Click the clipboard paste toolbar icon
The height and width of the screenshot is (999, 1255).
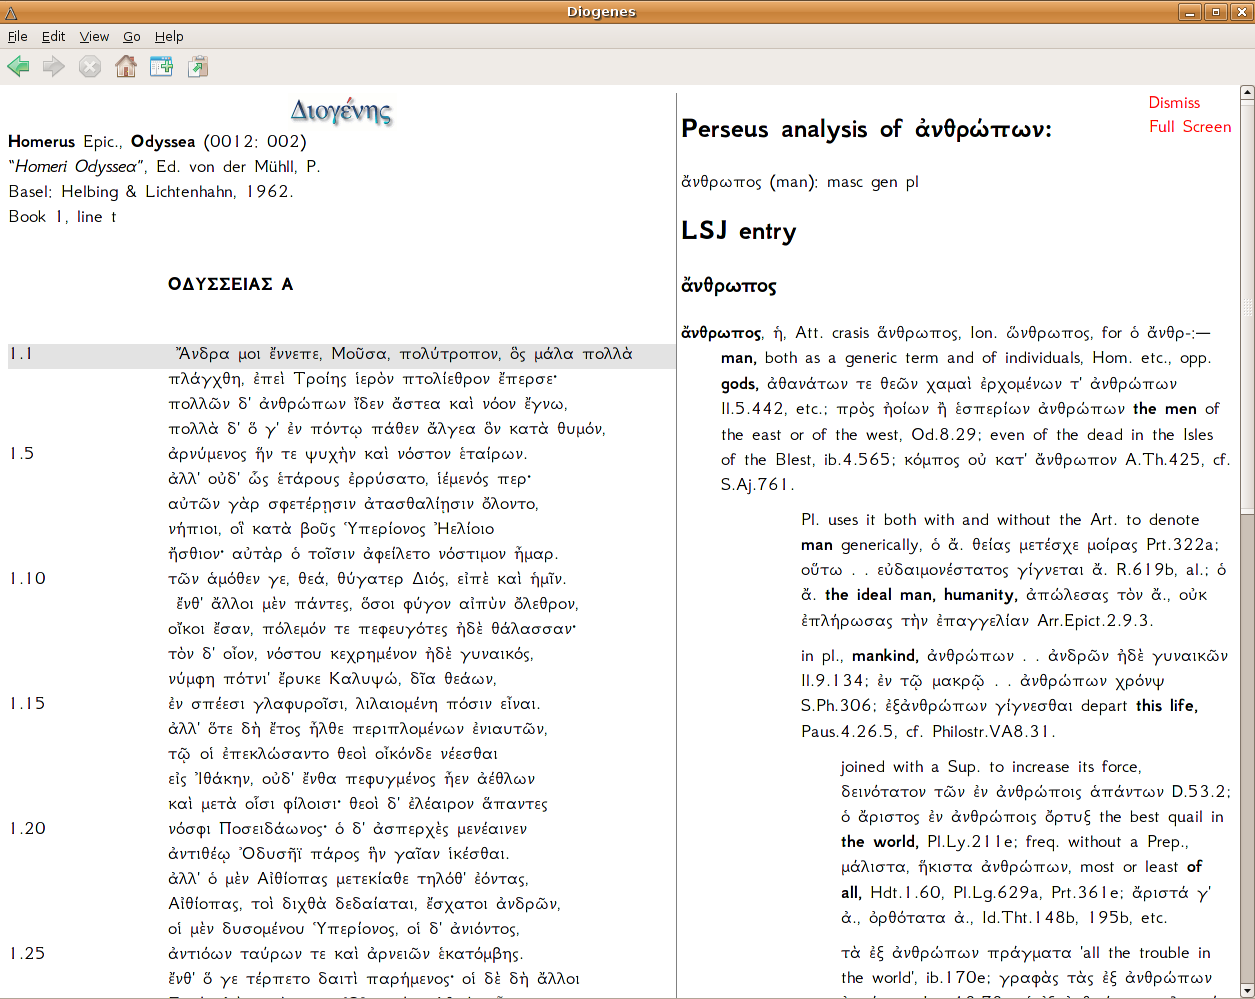[x=198, y=67]
